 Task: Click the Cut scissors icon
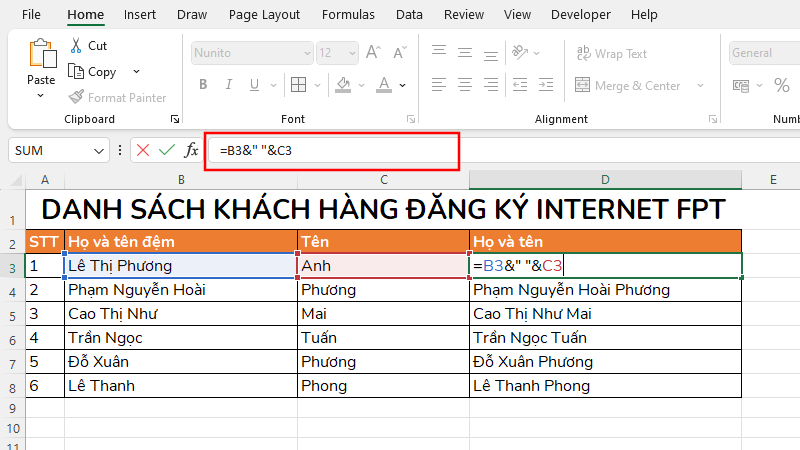[x=76, y=45]
